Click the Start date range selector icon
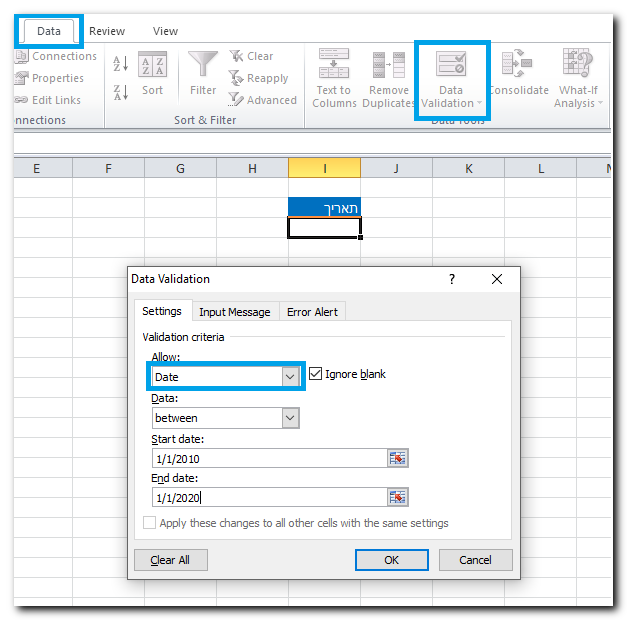Viewport: 627px width, 620px height. [398, 458]
